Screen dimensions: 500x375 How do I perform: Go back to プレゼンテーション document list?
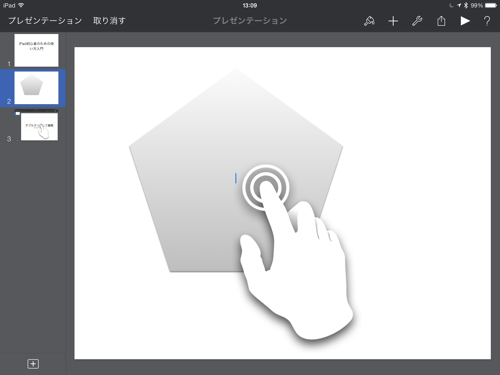(45, 21)
